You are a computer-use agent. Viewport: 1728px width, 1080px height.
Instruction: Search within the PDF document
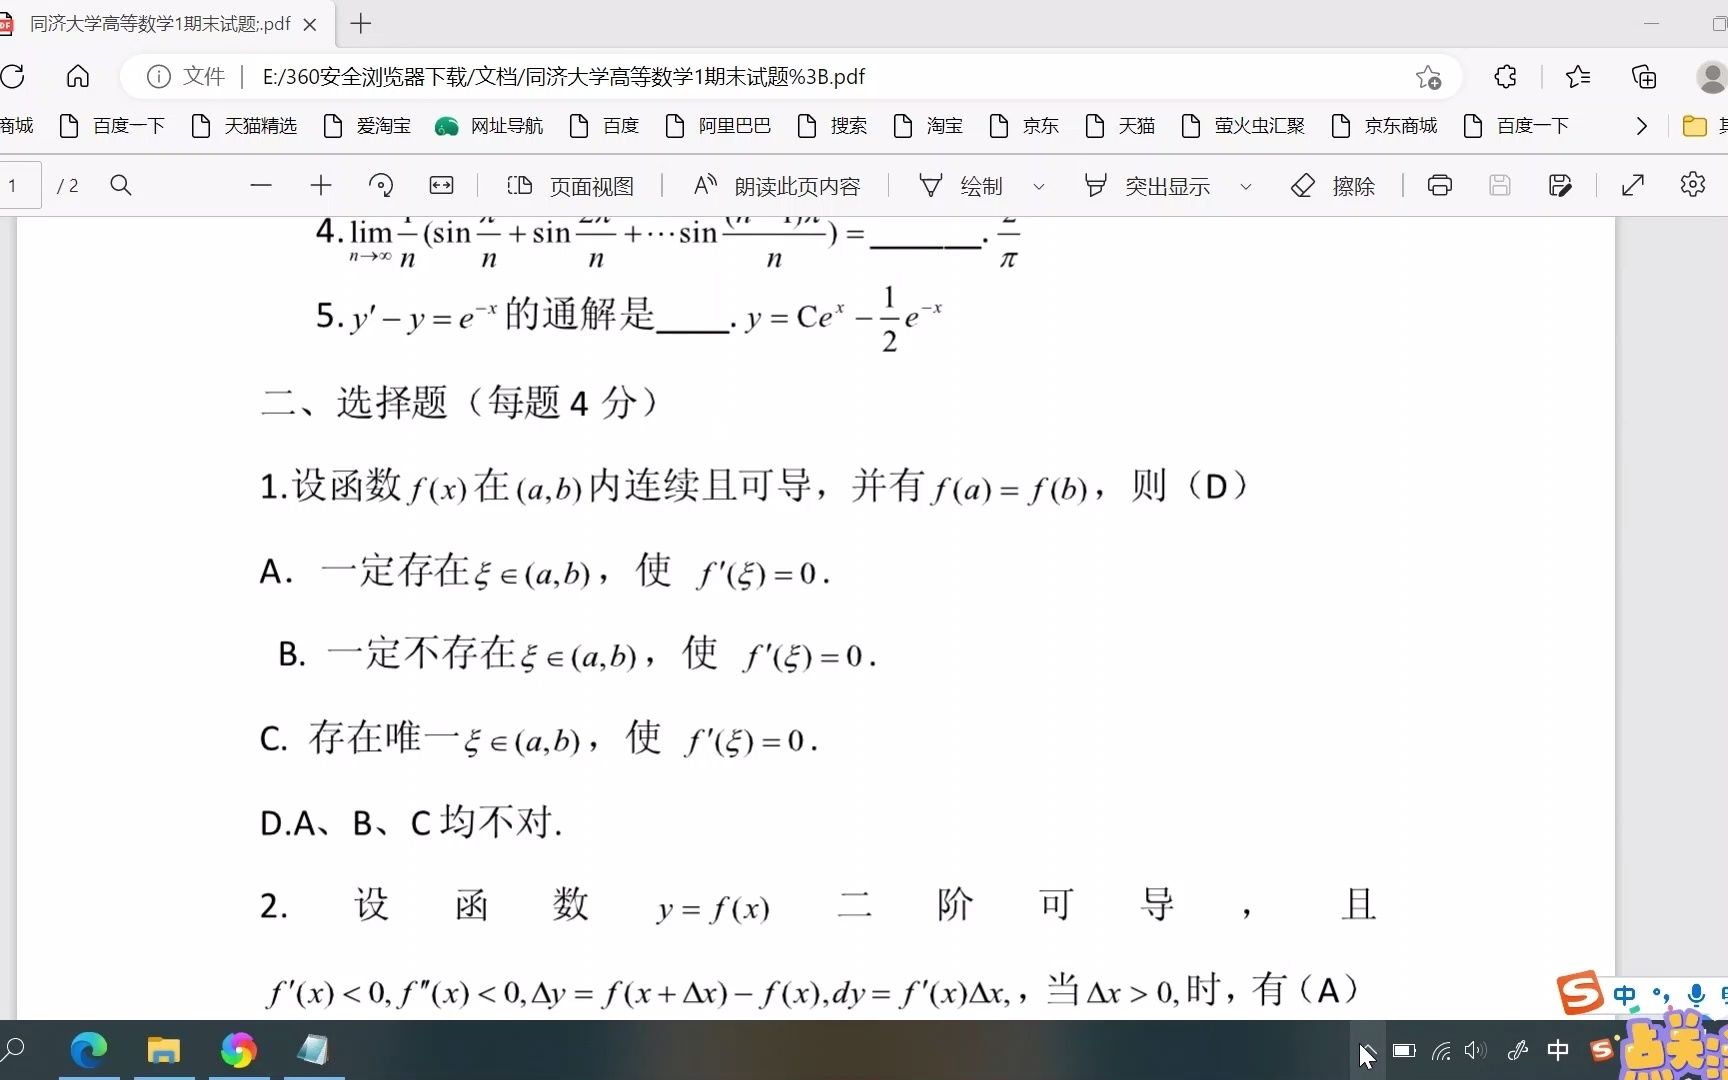pos(121,185)
